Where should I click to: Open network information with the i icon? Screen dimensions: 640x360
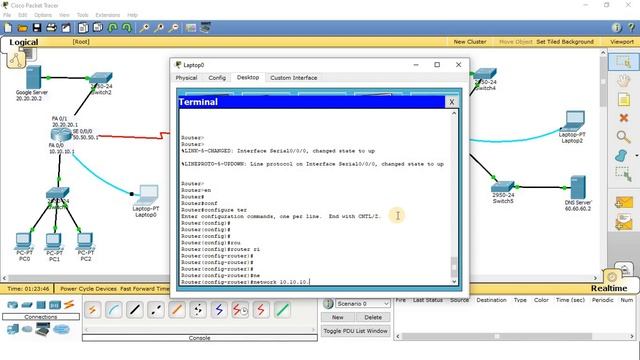(616, 28)
